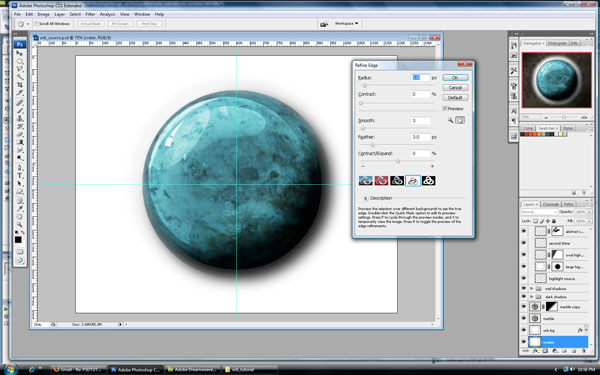Open the Filter menu
Viewport: 600px width, 375px height.
click(90, 14)
